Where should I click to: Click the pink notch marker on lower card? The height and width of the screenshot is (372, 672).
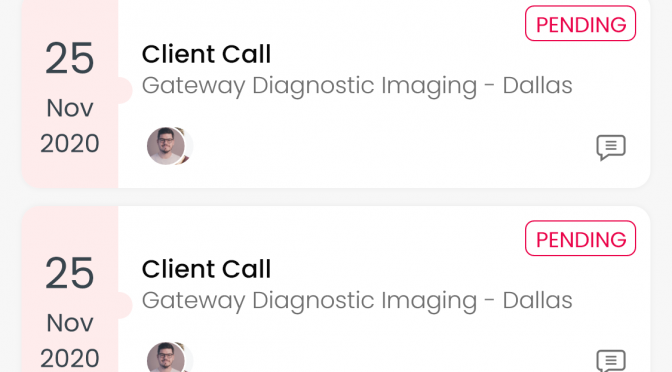pyautogui.click(x=124, y=305)
